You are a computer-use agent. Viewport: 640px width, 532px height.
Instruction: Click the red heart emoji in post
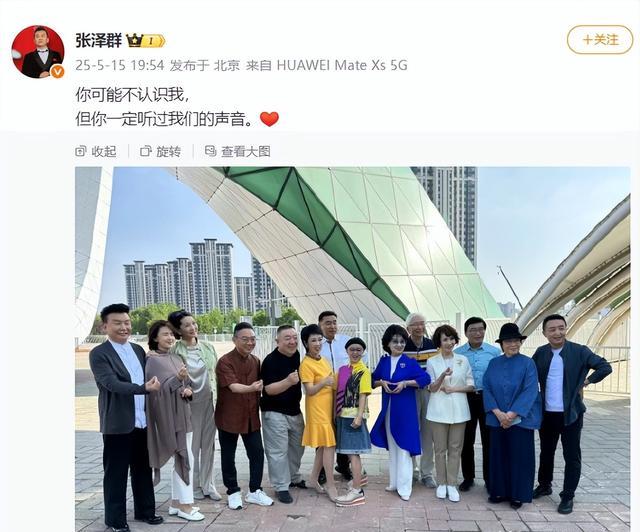coord(269,119)
